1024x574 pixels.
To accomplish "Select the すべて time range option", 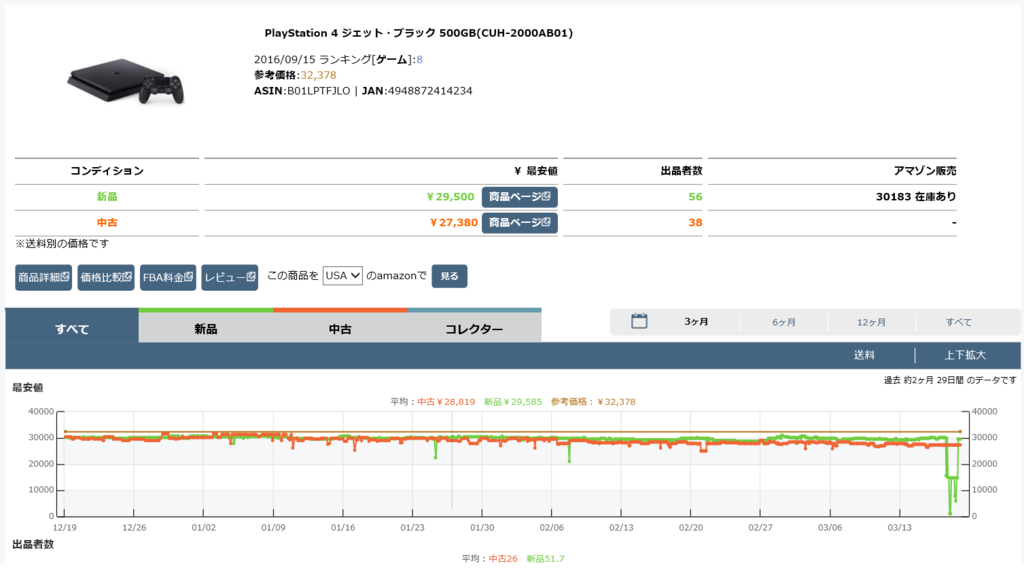I will click(x=959, y=322).
